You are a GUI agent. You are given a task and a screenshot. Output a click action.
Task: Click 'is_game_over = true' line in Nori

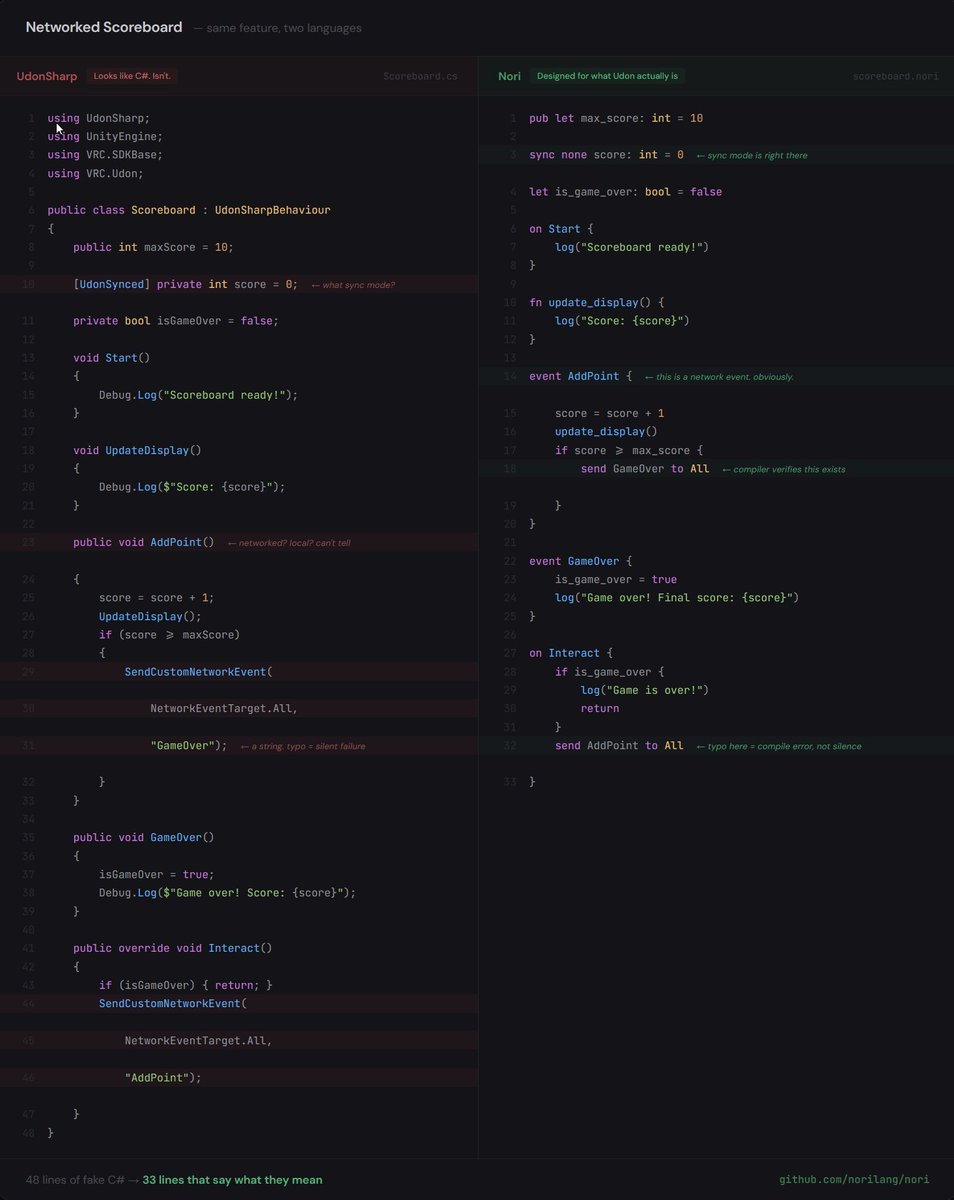point(616,579)
